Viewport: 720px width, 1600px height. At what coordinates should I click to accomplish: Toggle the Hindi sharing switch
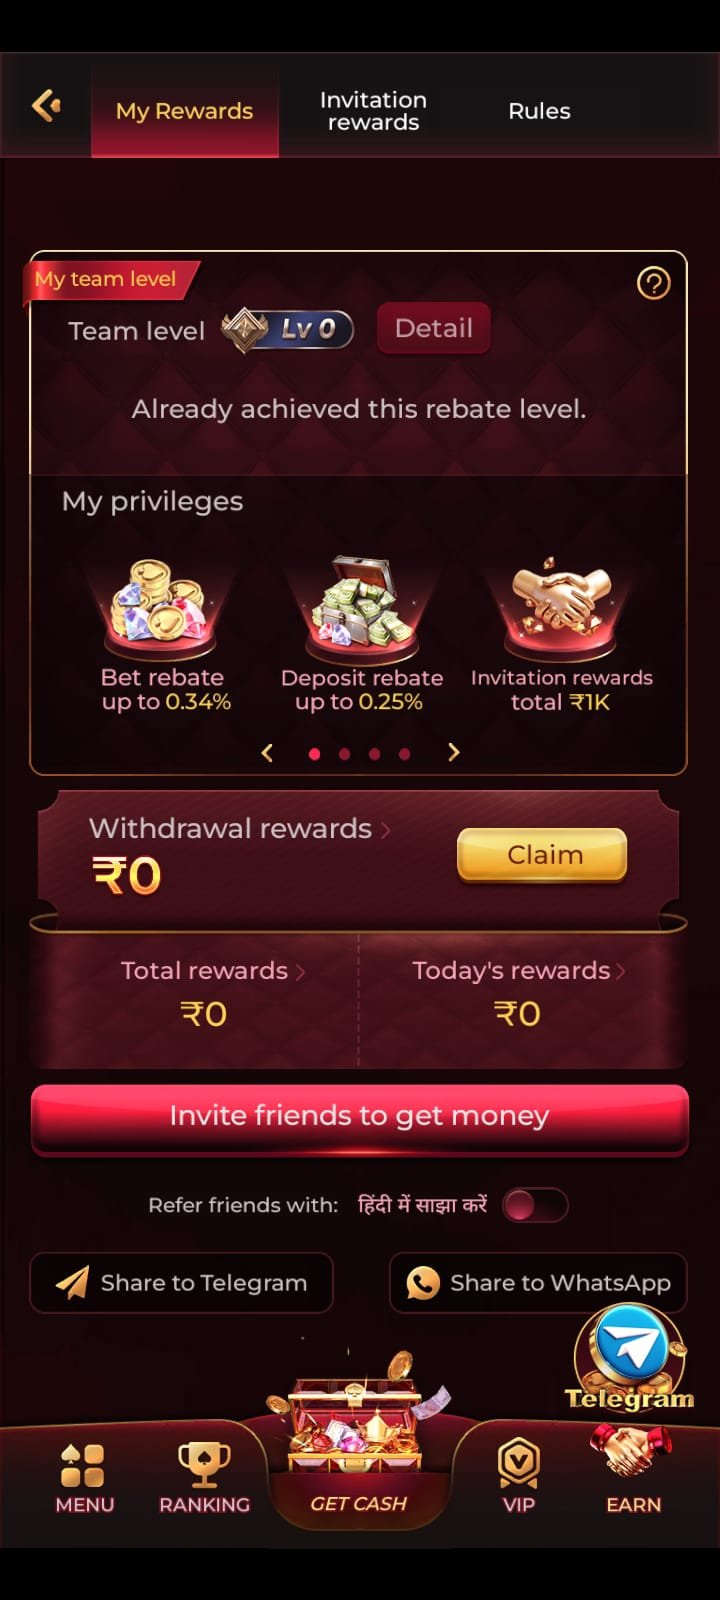pos(535,1205)
